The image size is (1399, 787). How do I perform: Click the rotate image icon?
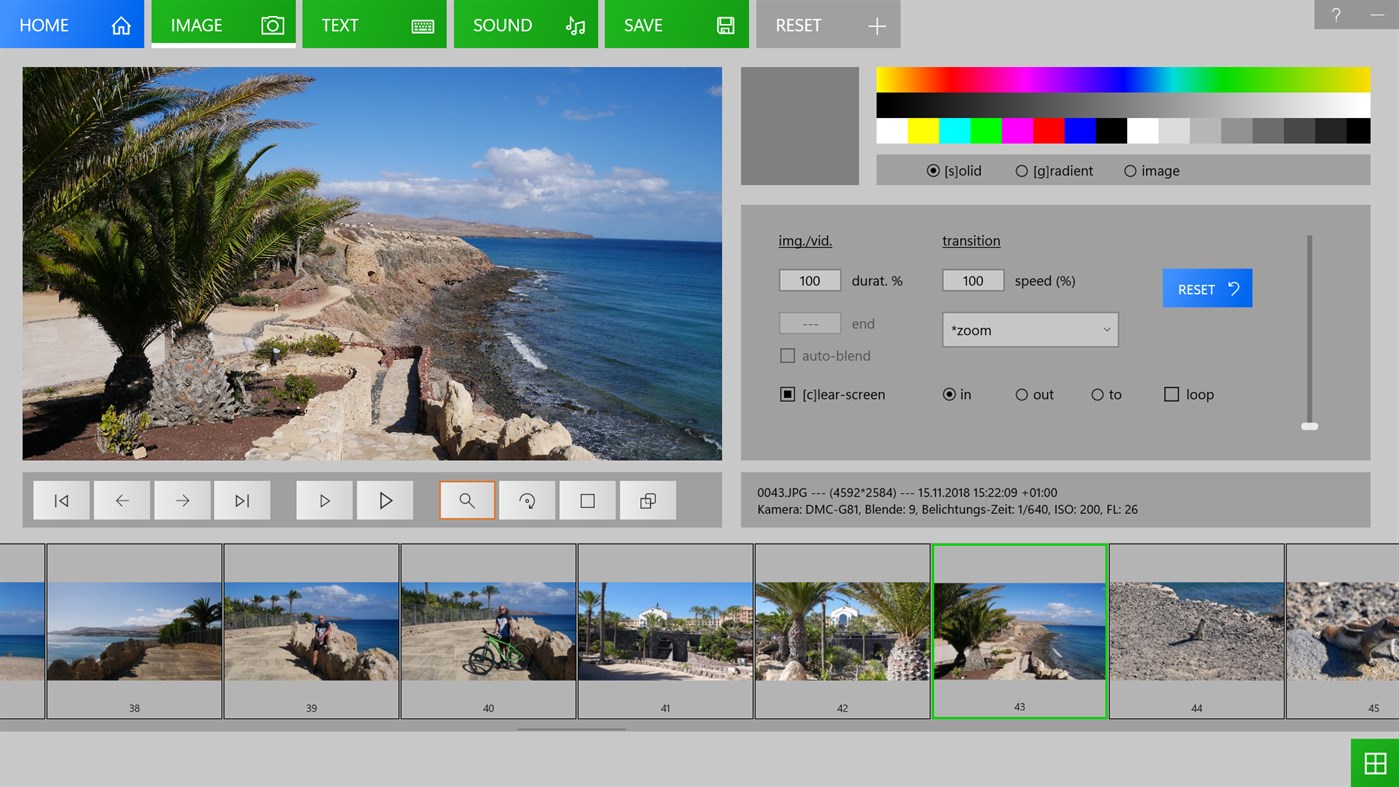click(x=527, y=500)
